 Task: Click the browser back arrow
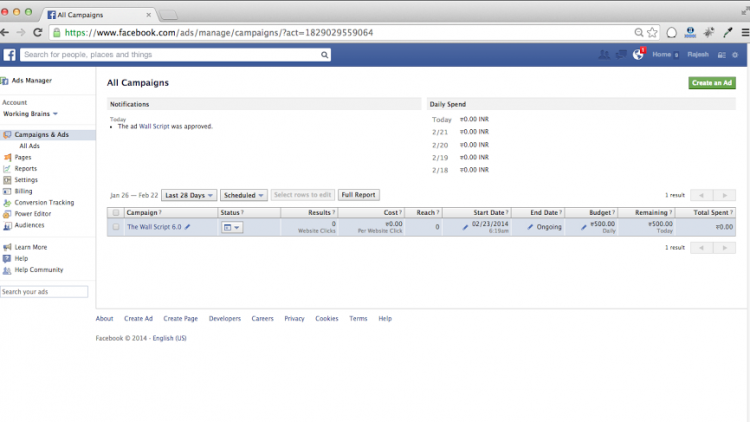(x=5, y=33)
